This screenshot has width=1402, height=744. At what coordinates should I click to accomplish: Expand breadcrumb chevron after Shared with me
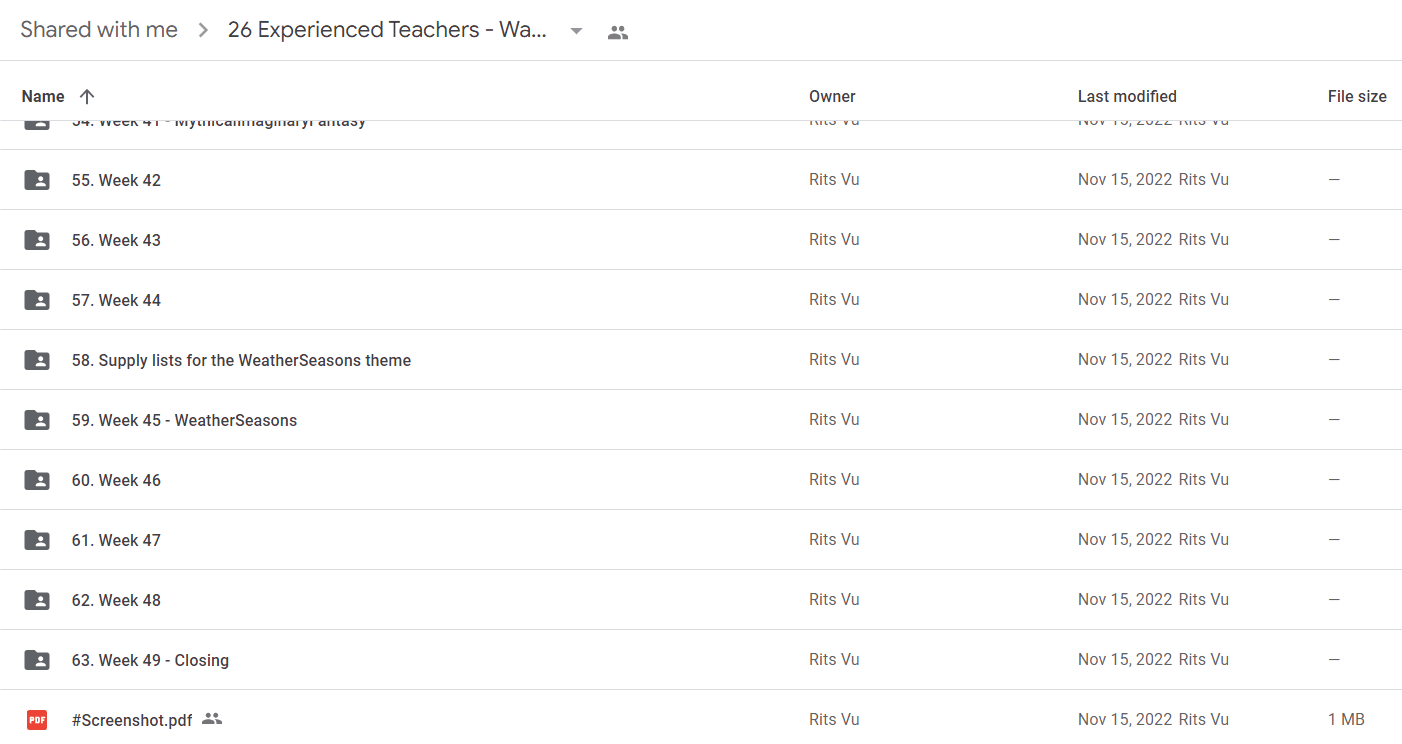click(x=203, y=30)
